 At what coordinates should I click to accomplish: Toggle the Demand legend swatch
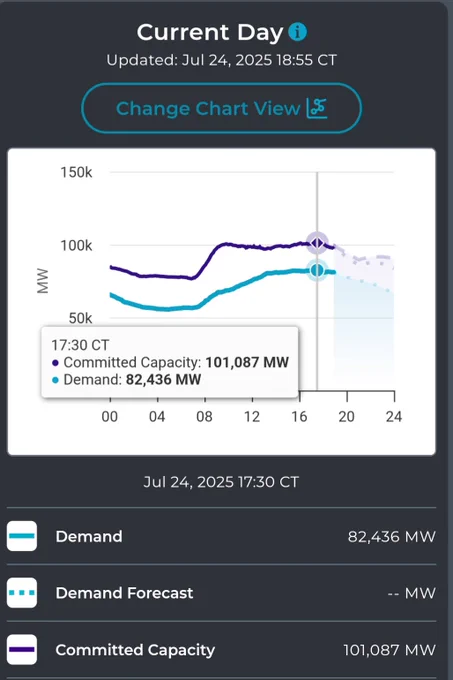point(22,536)
